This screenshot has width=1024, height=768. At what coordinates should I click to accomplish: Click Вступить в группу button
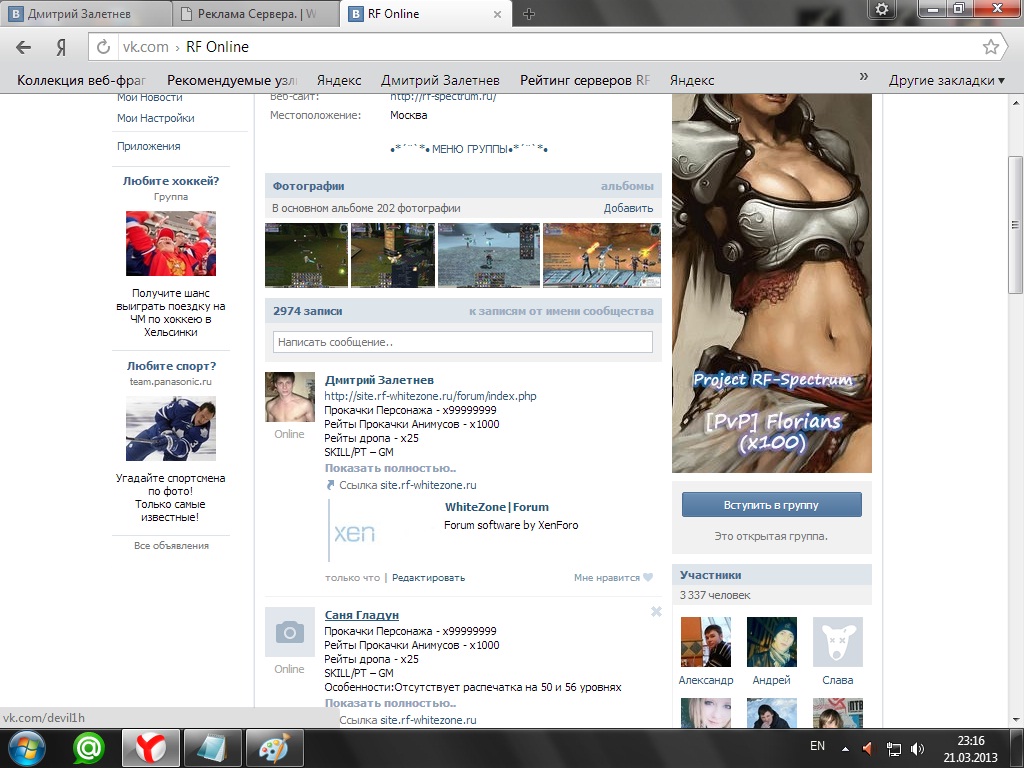771,505
